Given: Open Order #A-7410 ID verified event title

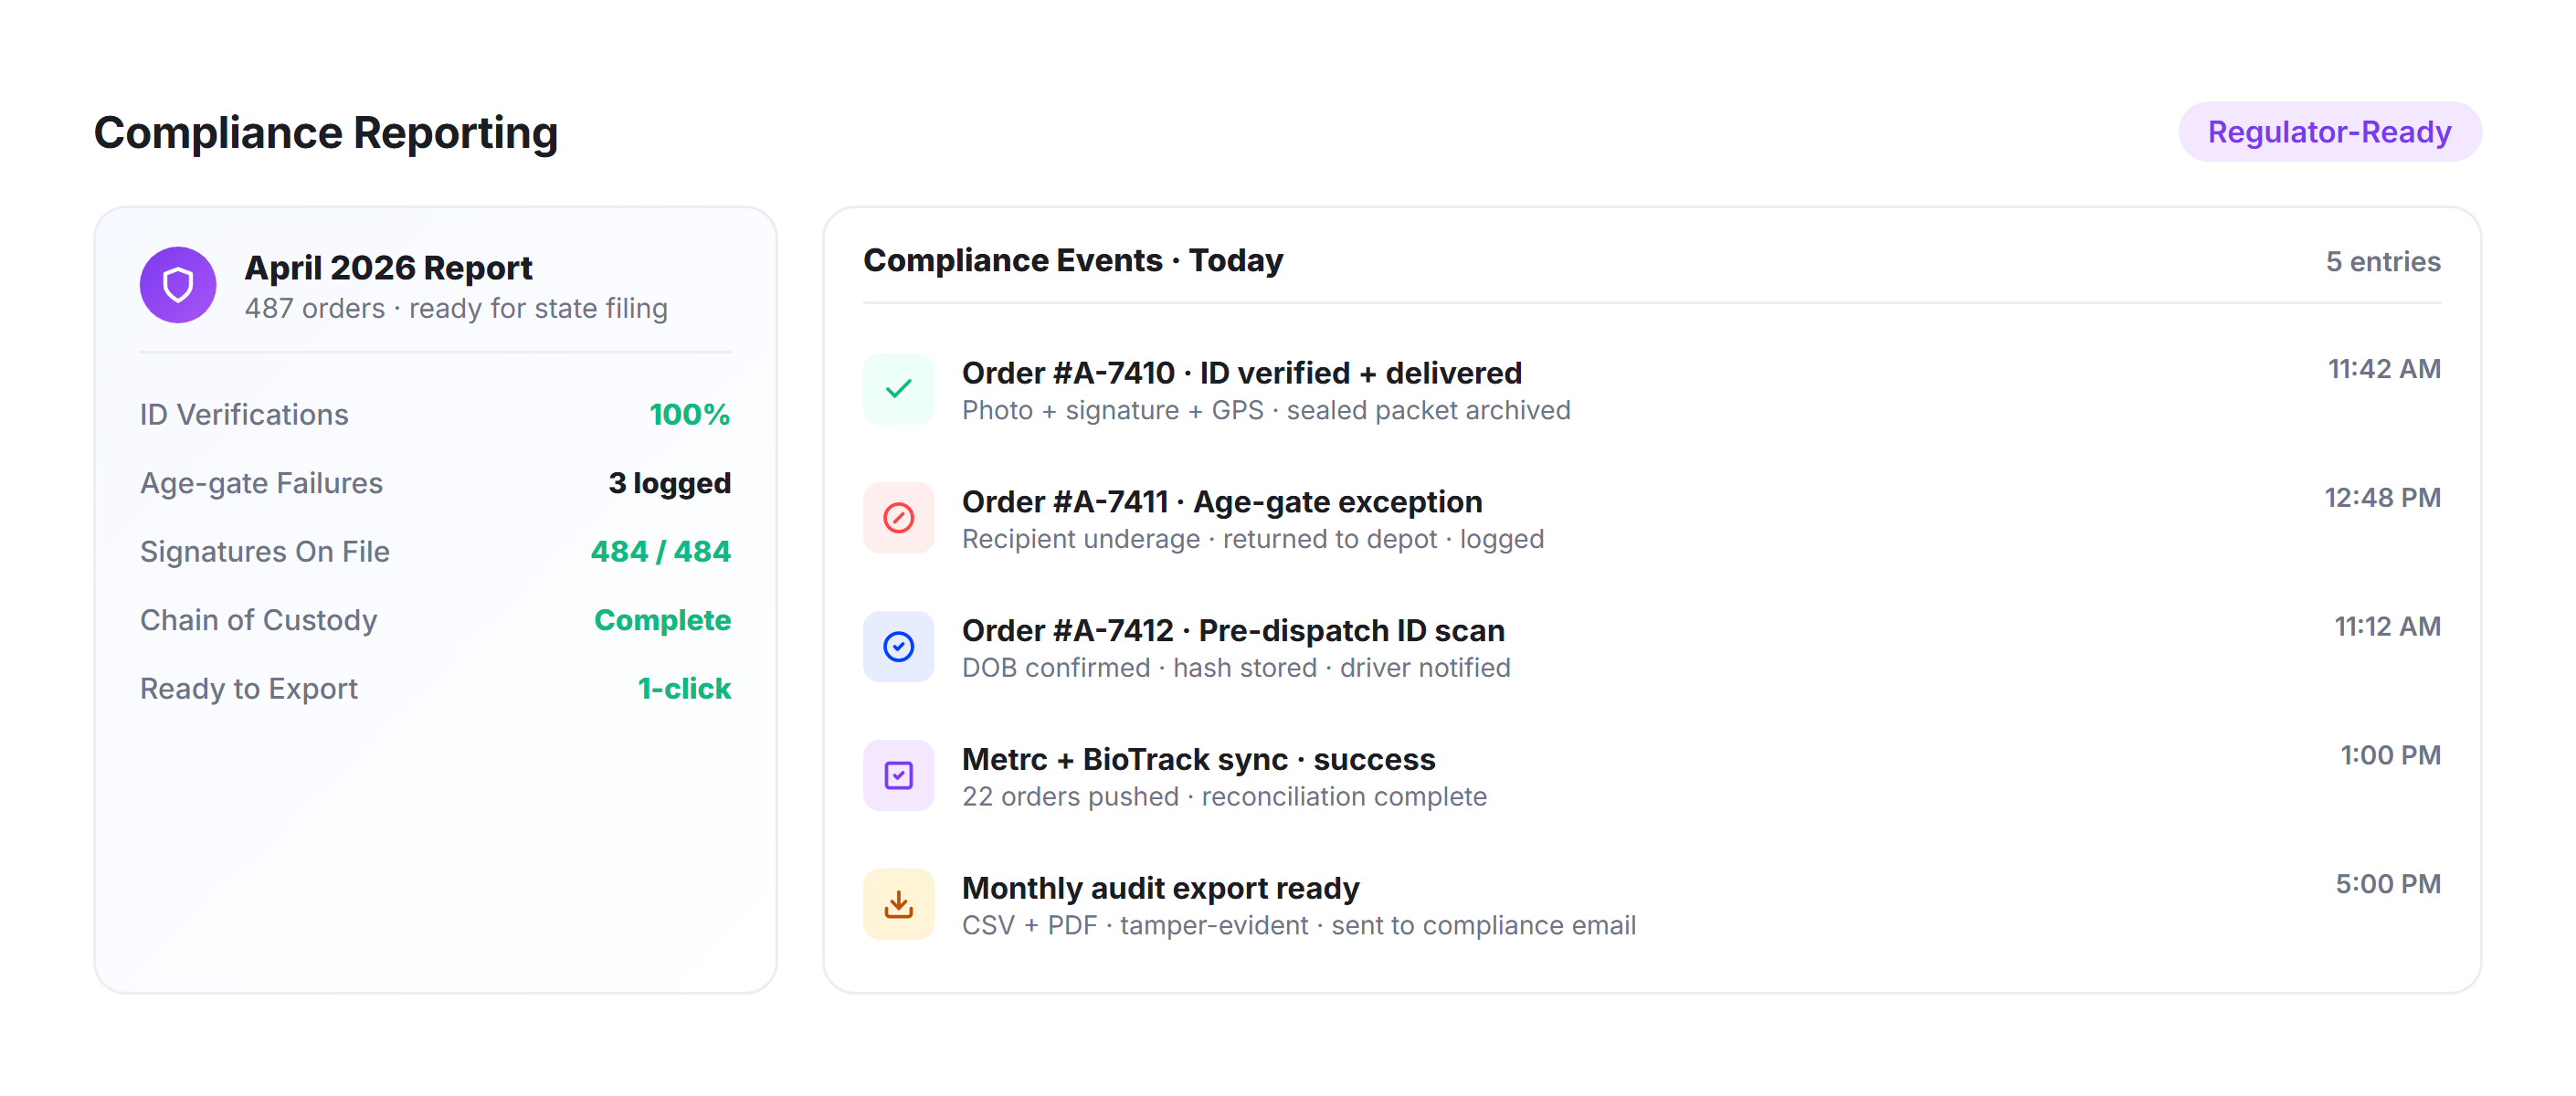Looking at the screenshot, I should click(x=1241, y=373).
